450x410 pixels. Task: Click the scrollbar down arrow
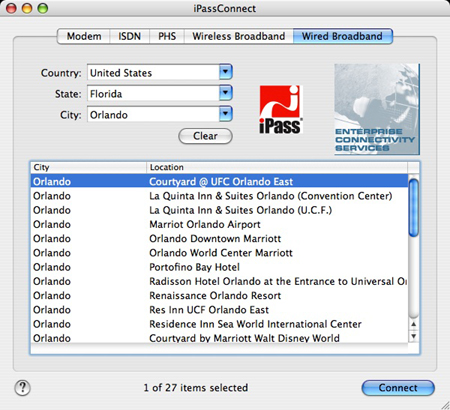[x=413, y=336]
